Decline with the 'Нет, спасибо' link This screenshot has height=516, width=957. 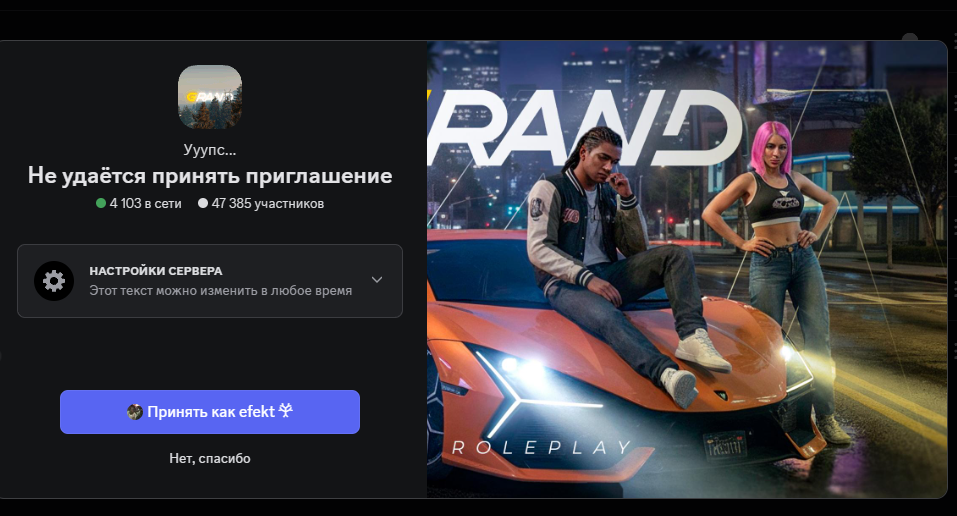click(x=210, y=459)
